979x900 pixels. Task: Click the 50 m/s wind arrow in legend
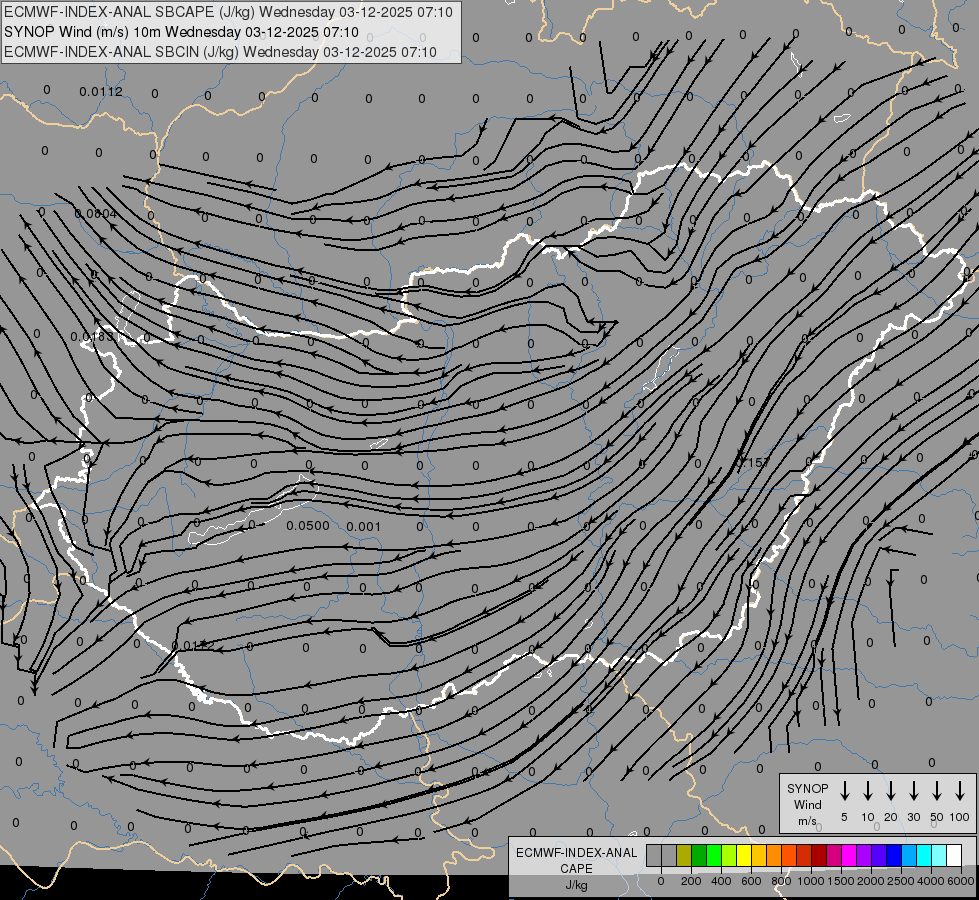[x=937, y=790]
